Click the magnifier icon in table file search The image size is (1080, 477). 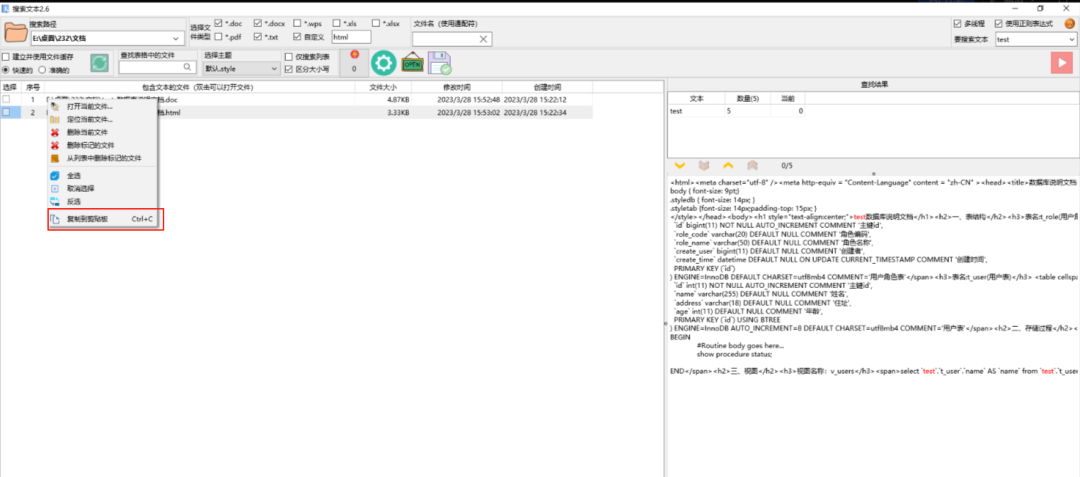tap(188, 67)
